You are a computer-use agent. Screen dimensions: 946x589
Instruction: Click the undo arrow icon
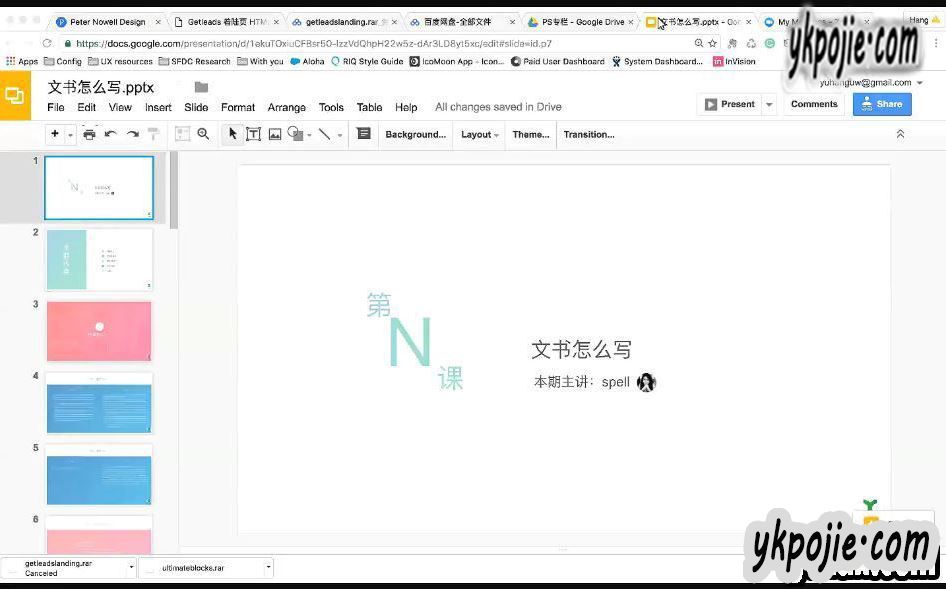point(110,134)
